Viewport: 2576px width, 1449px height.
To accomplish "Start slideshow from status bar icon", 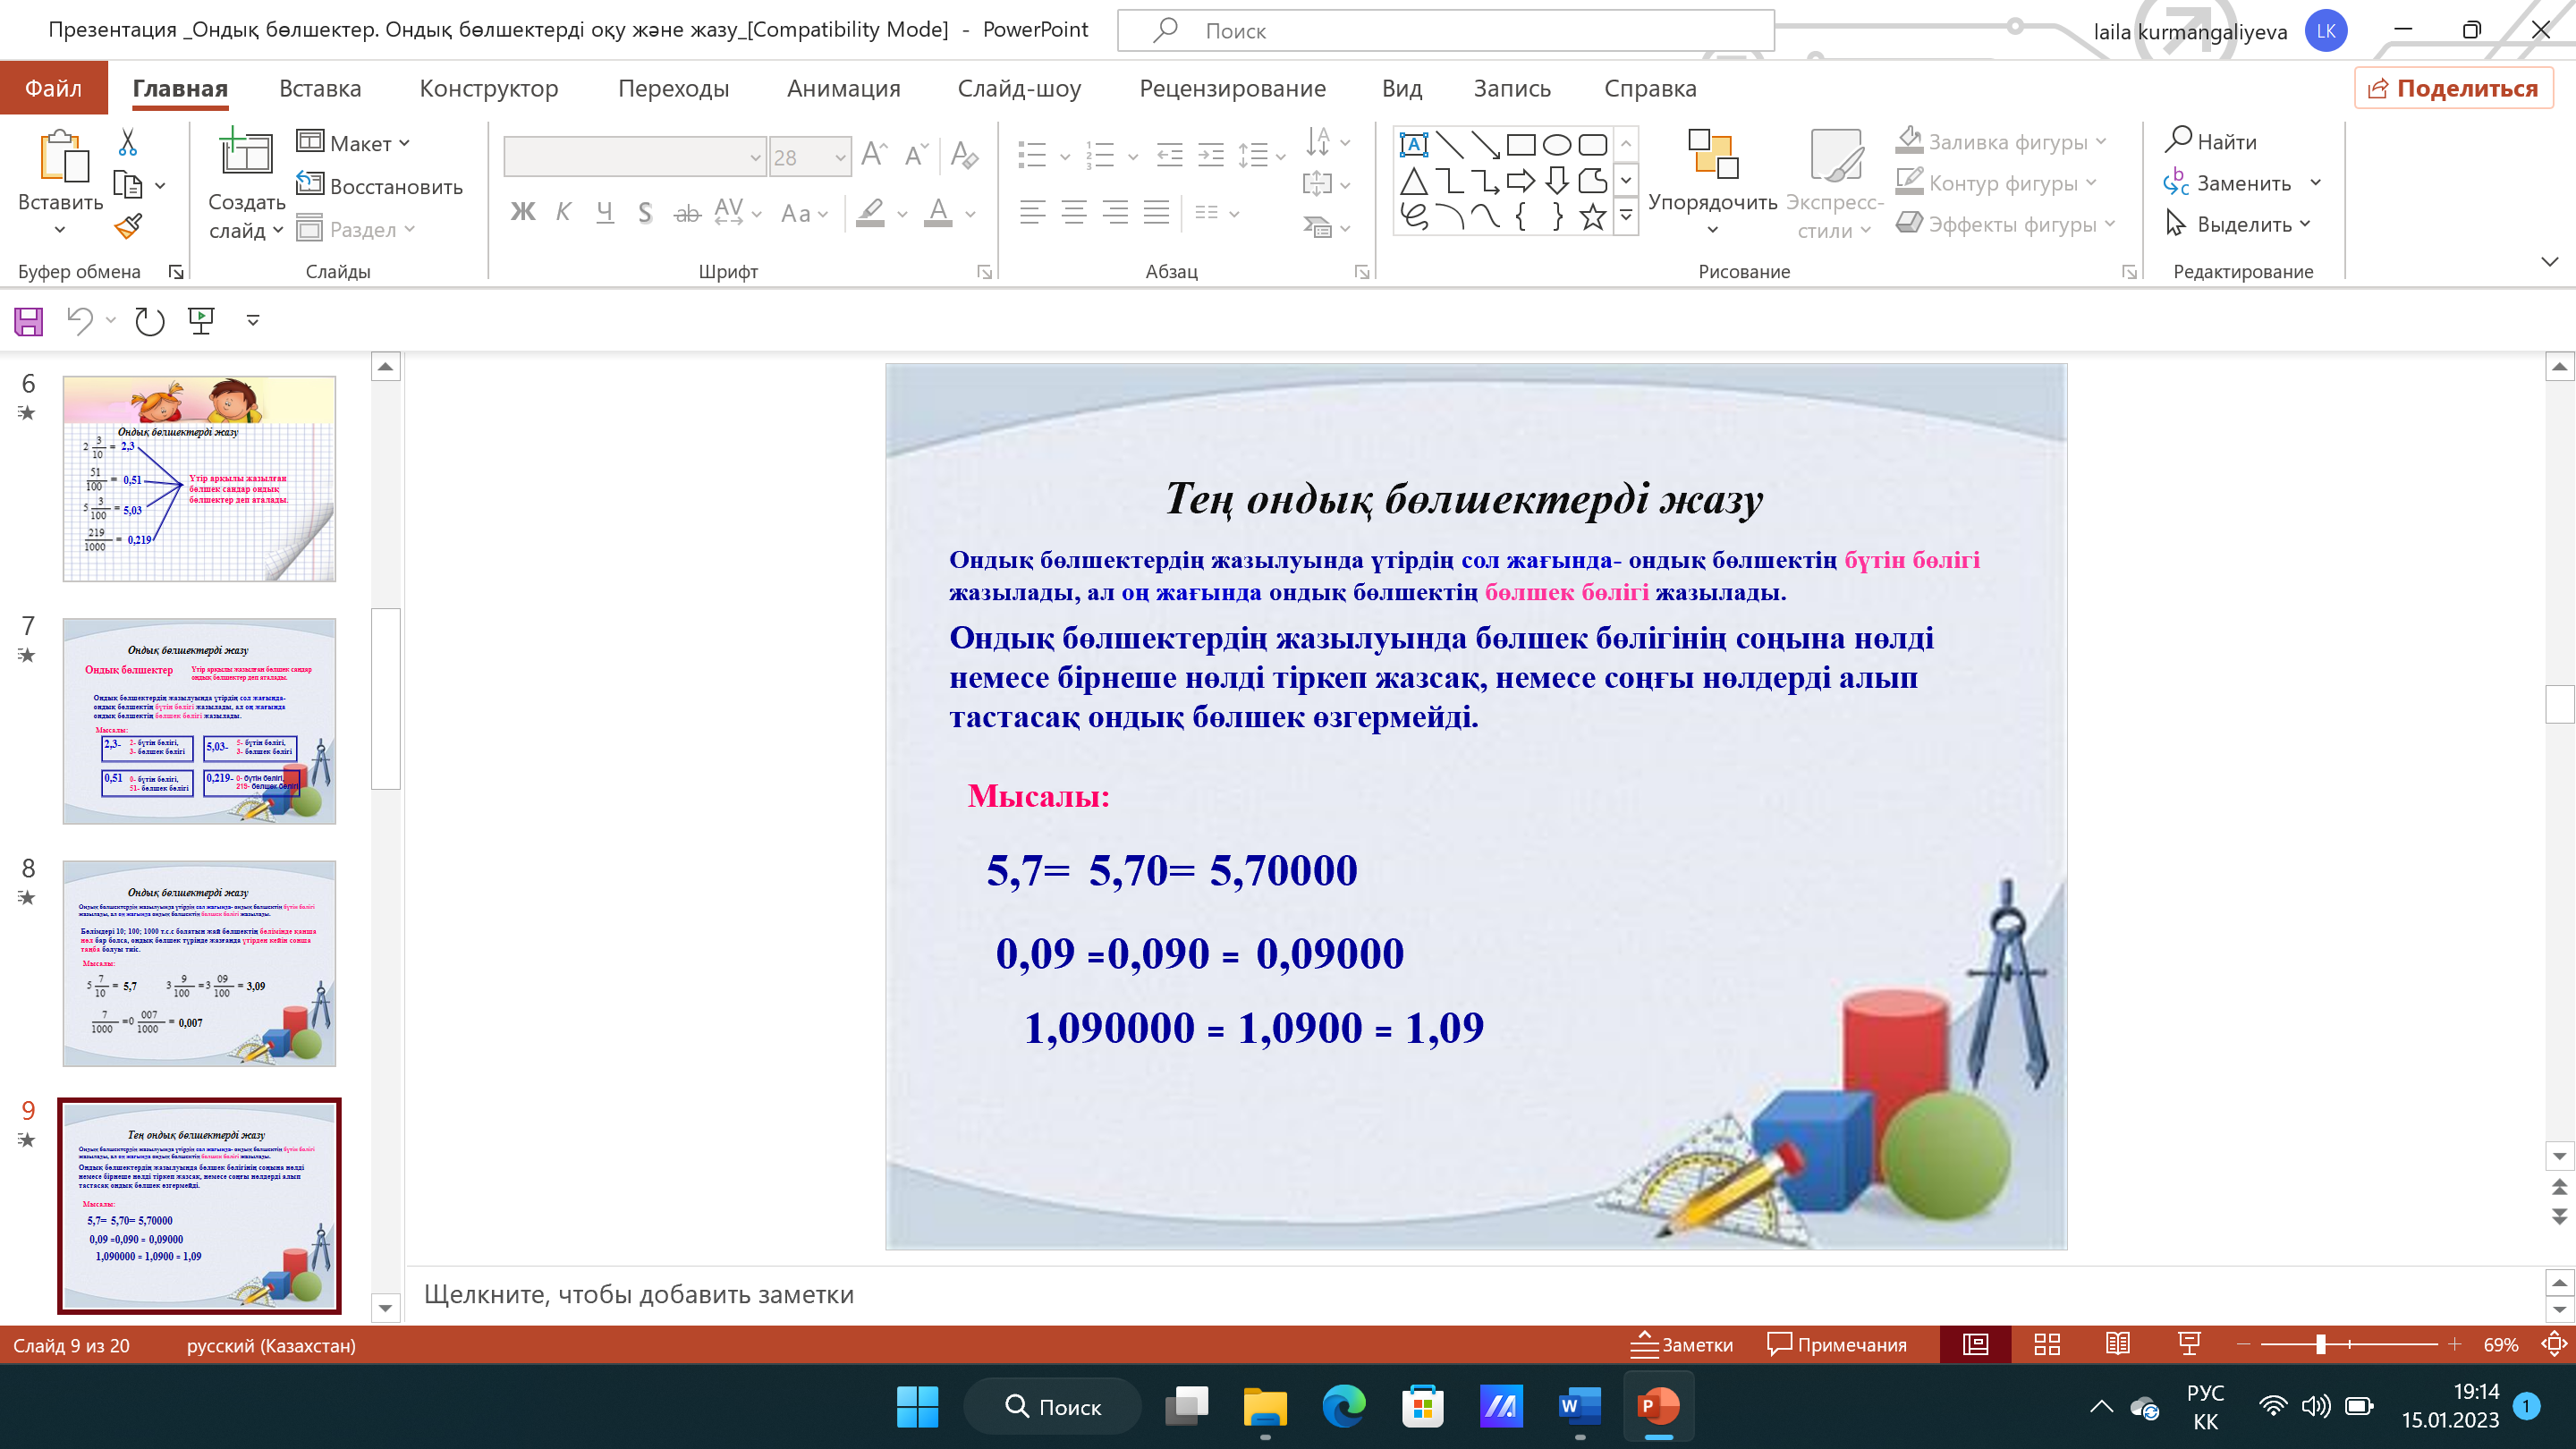I will pos(2188,1345).
